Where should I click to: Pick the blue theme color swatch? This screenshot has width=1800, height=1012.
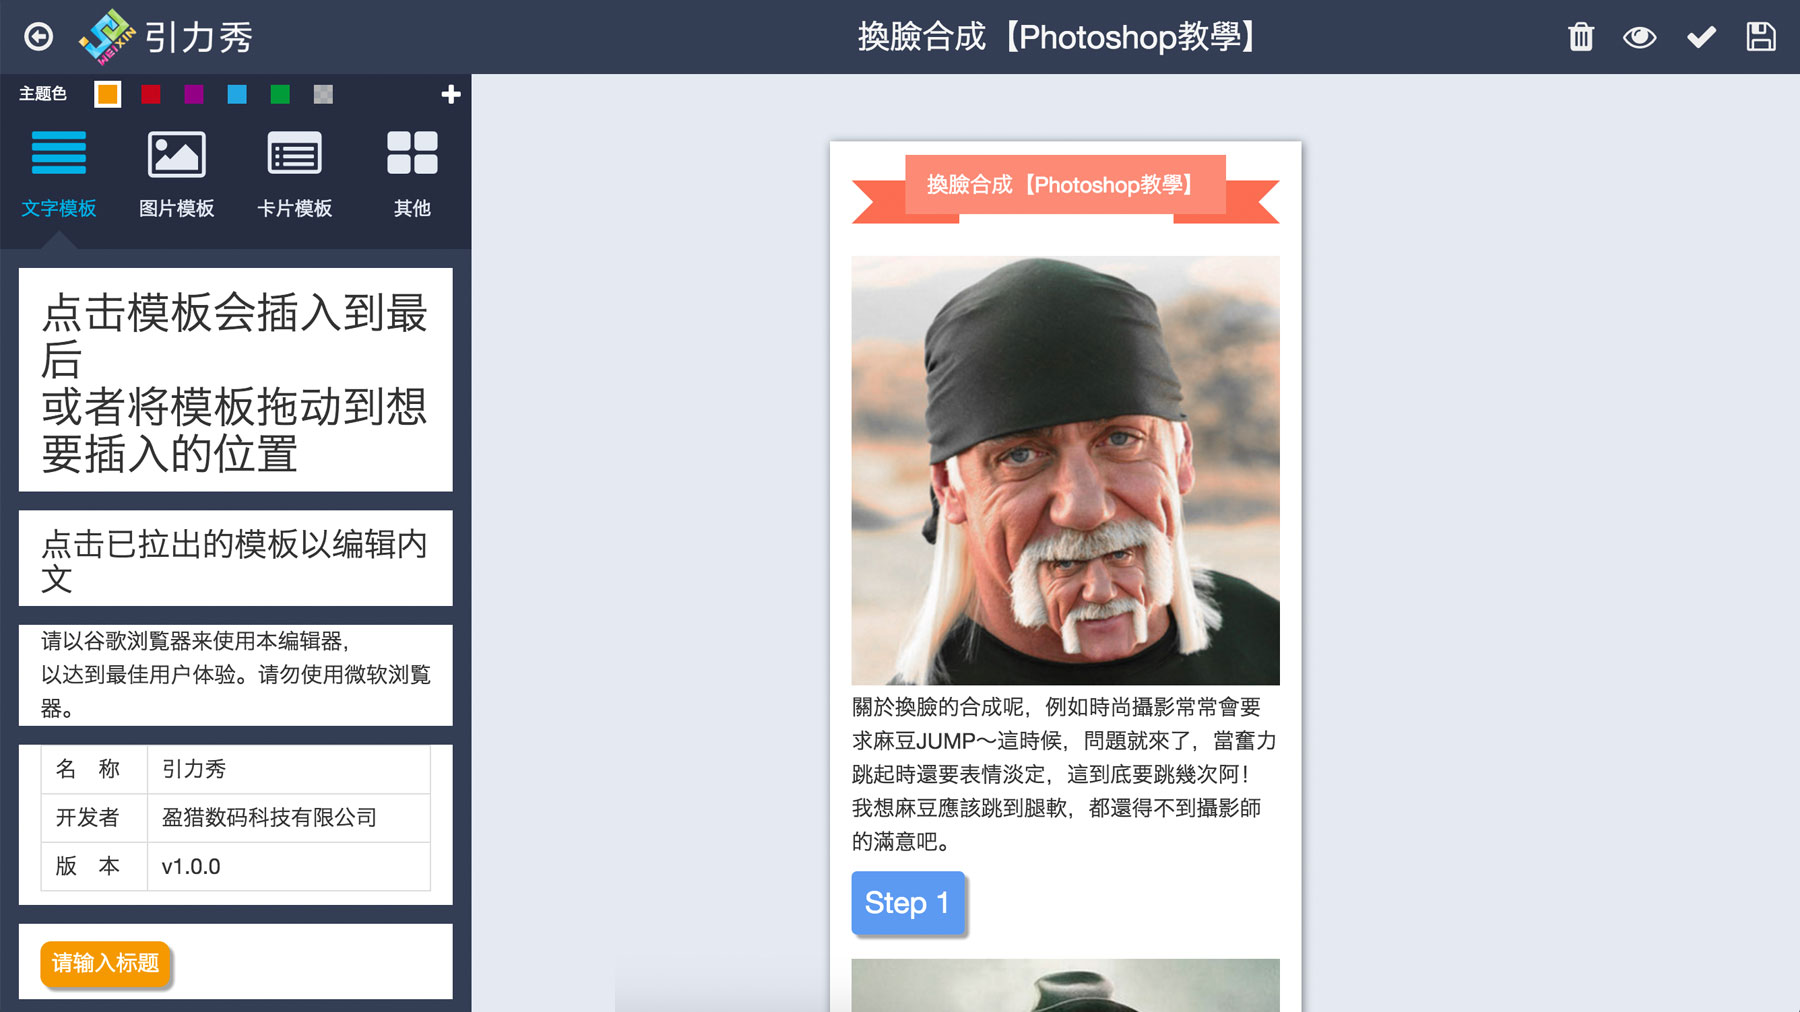pos(237,94)
